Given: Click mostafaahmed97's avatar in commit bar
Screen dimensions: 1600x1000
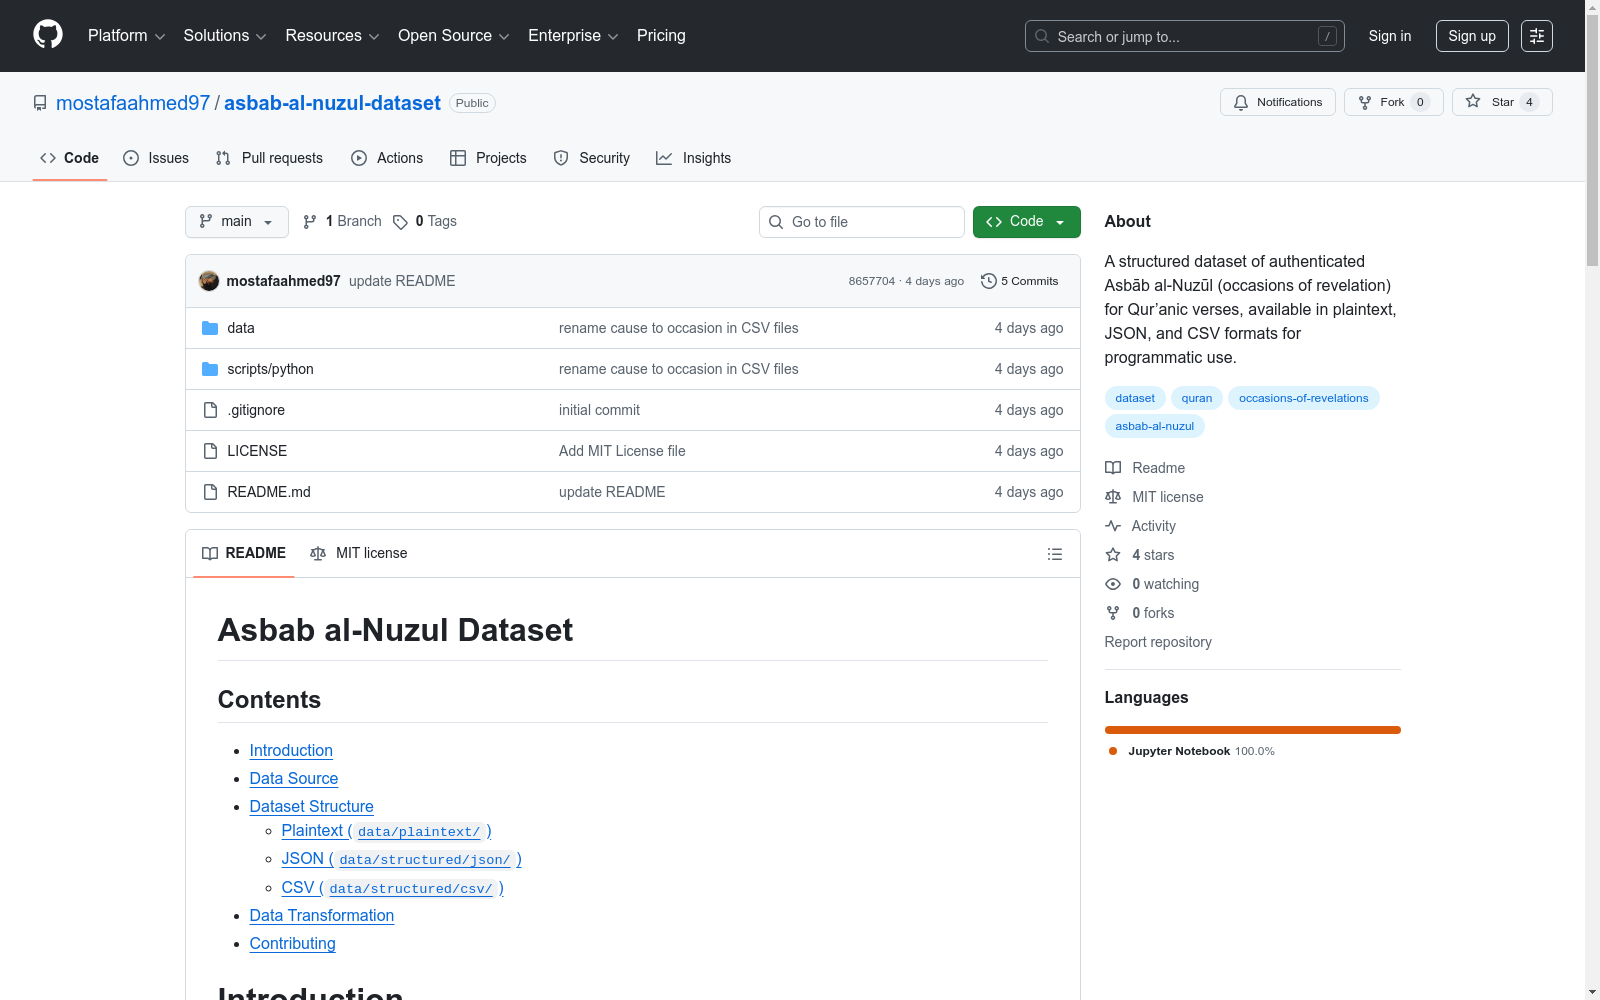Looking at the screenshot, I should pos(209,281).
